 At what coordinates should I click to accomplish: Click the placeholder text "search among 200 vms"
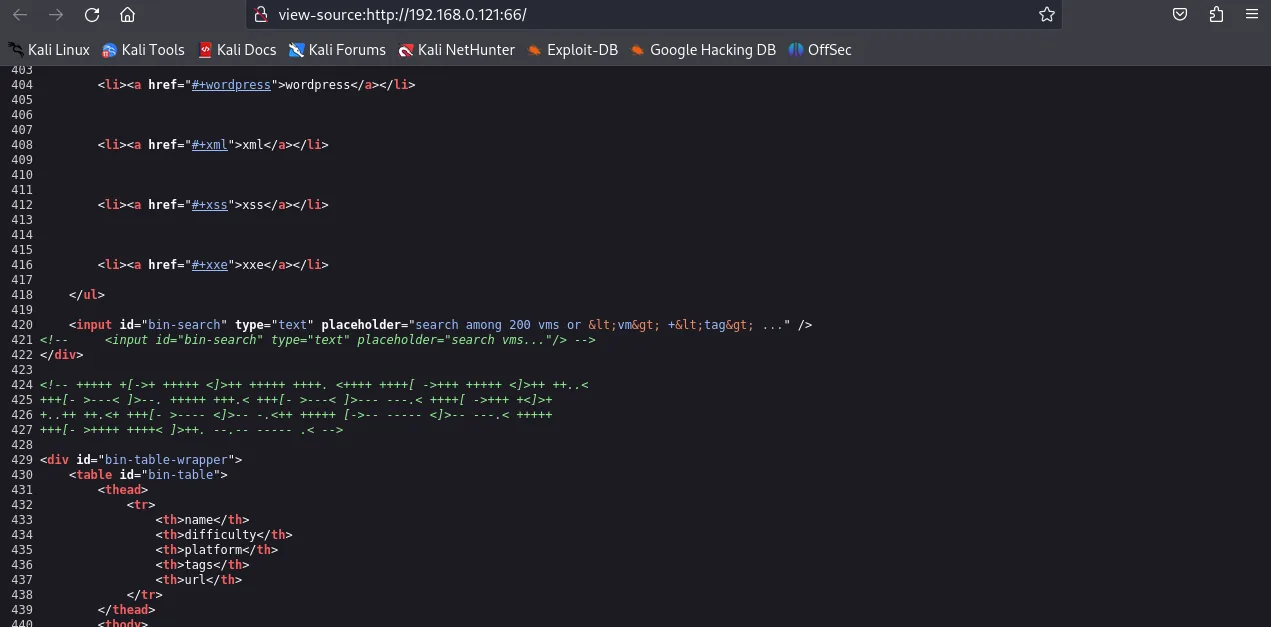pos(491,325)
